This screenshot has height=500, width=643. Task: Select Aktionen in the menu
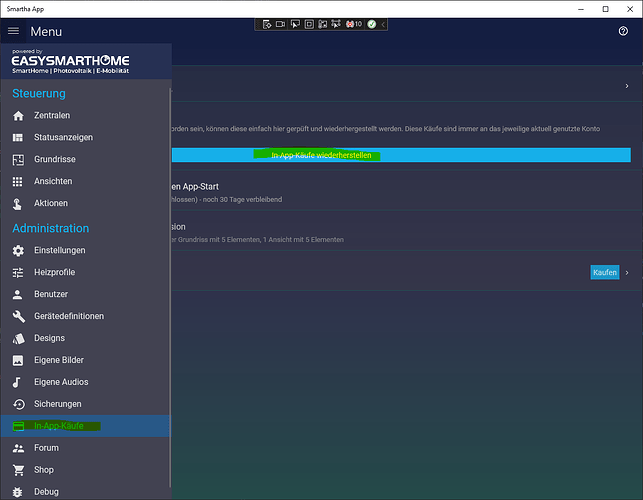pos(51,204)
